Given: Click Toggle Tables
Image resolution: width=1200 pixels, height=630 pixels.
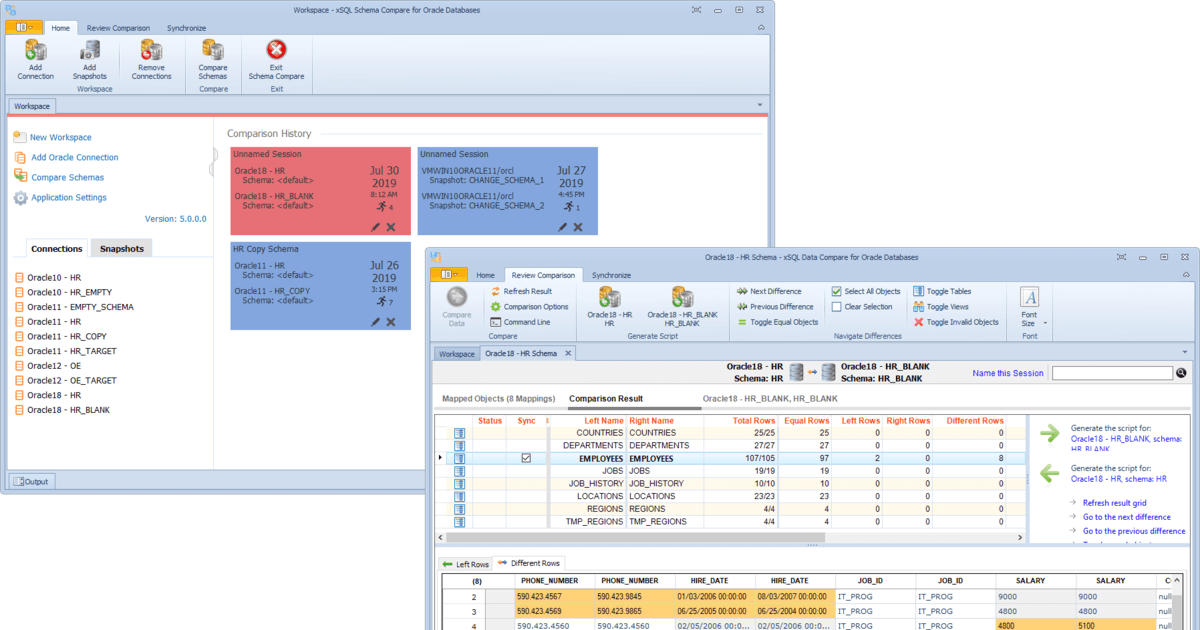Looking at the screenshot, I should pos(942,291).
